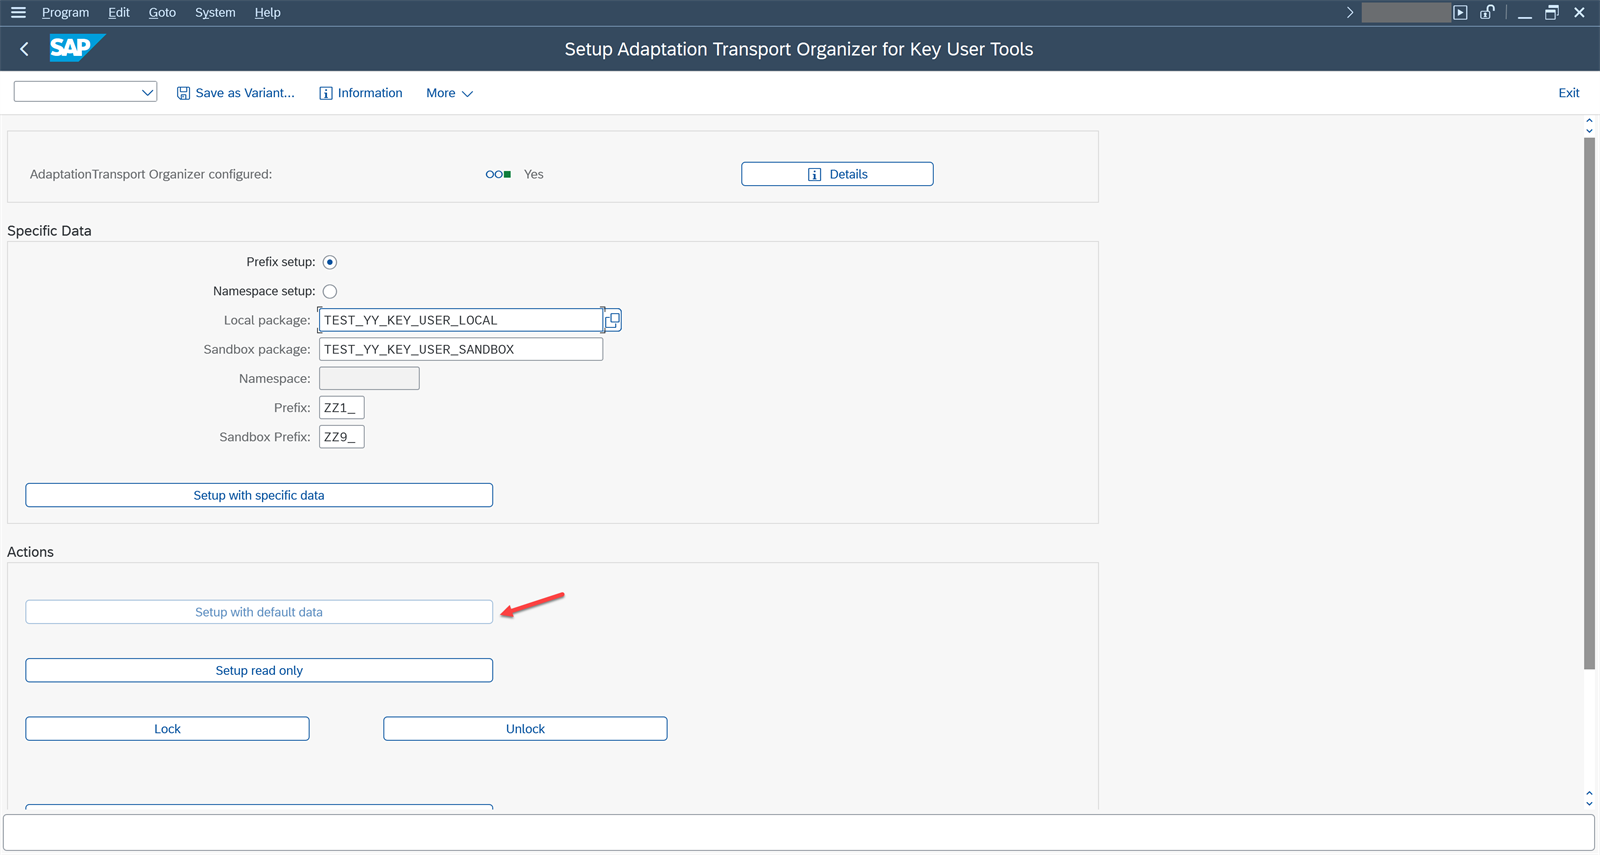This screenshot has height=855, width=1600.
Task: Click the Lock button
Action: [x=167, y=729]
